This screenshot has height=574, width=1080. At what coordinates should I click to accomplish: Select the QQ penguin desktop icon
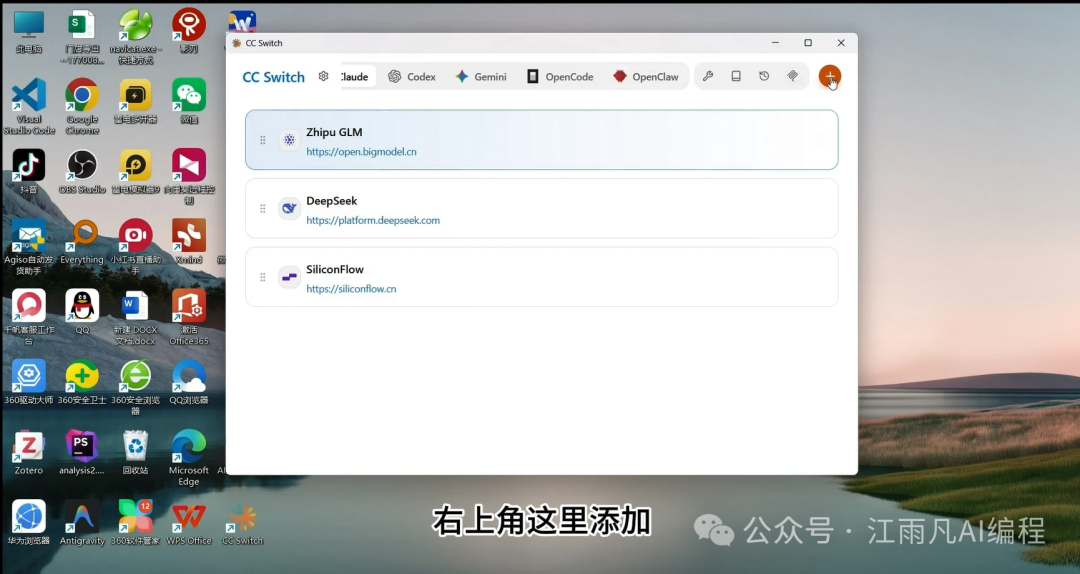82,311
